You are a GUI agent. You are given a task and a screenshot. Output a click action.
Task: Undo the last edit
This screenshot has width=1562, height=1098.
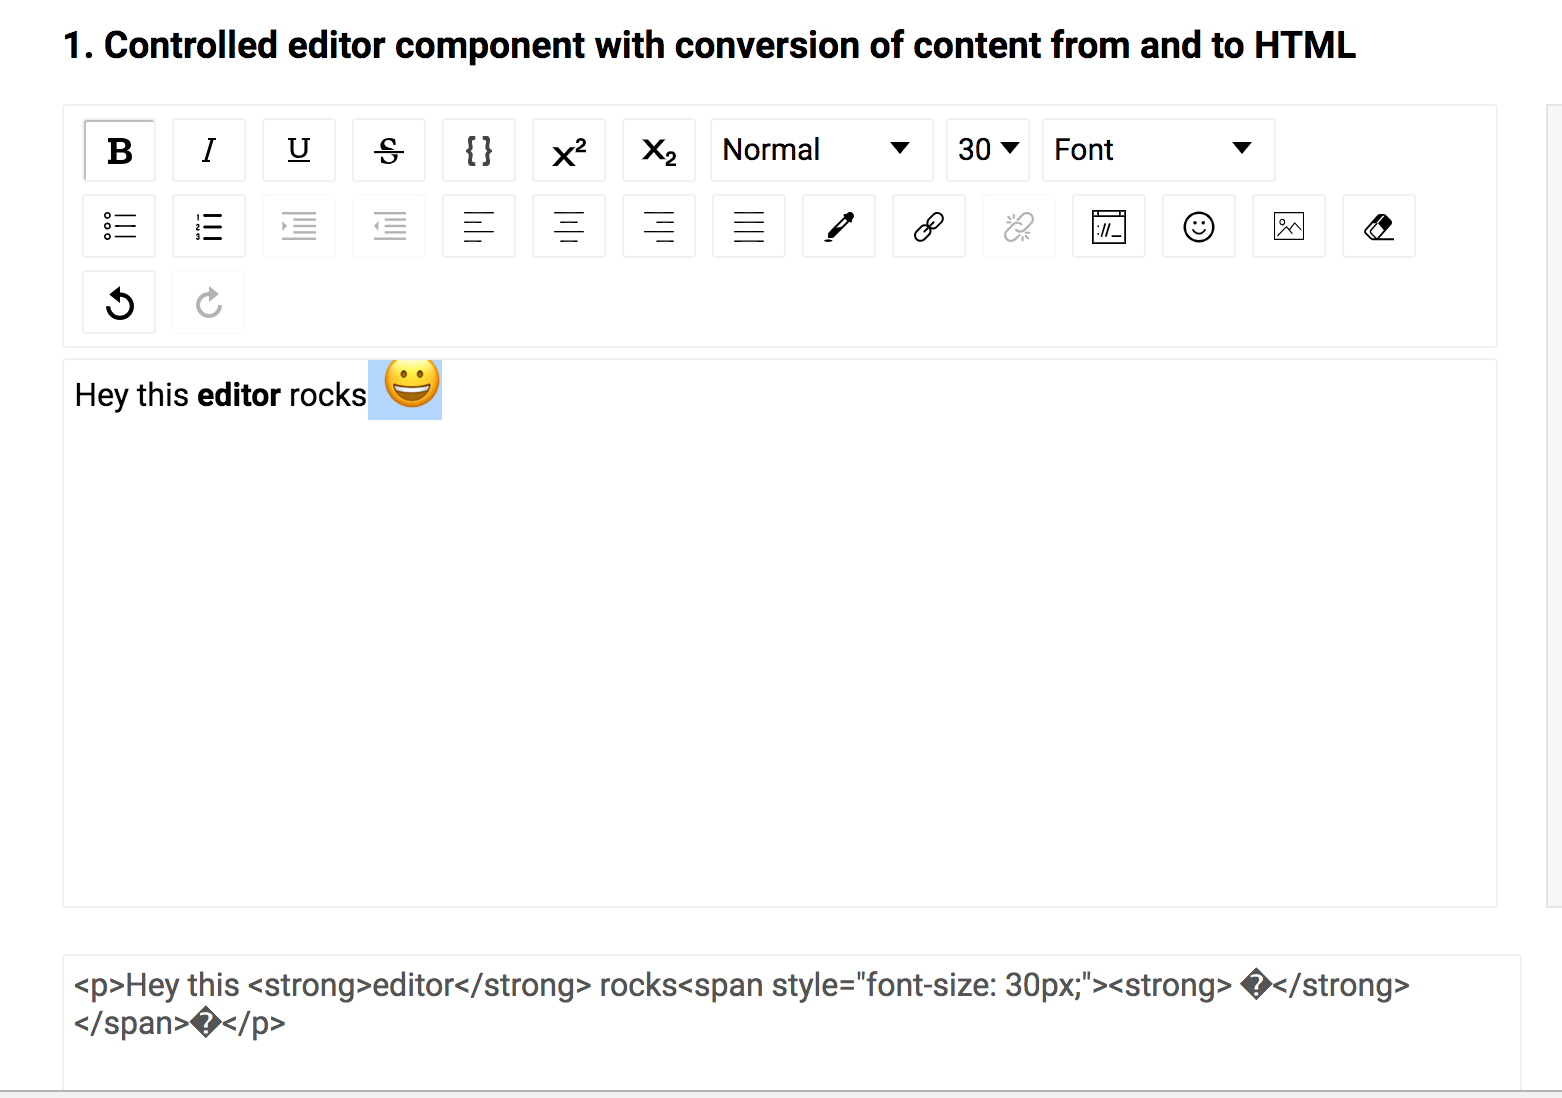(118, 302)
